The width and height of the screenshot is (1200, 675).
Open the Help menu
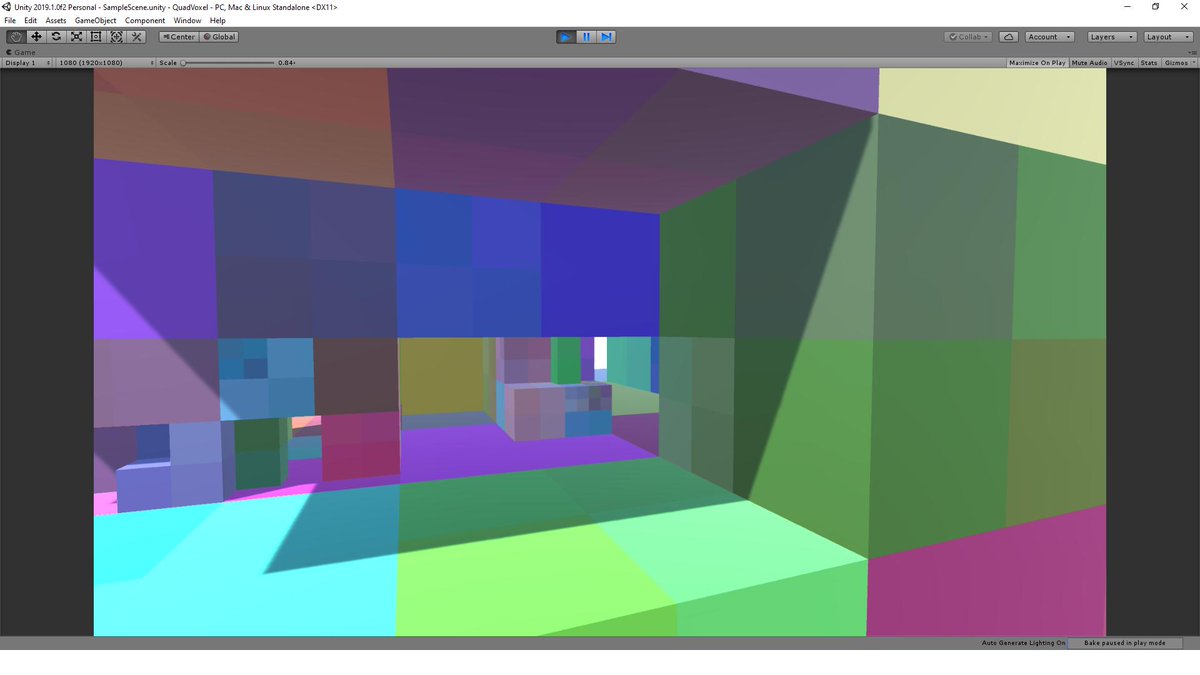click(218, 20)
